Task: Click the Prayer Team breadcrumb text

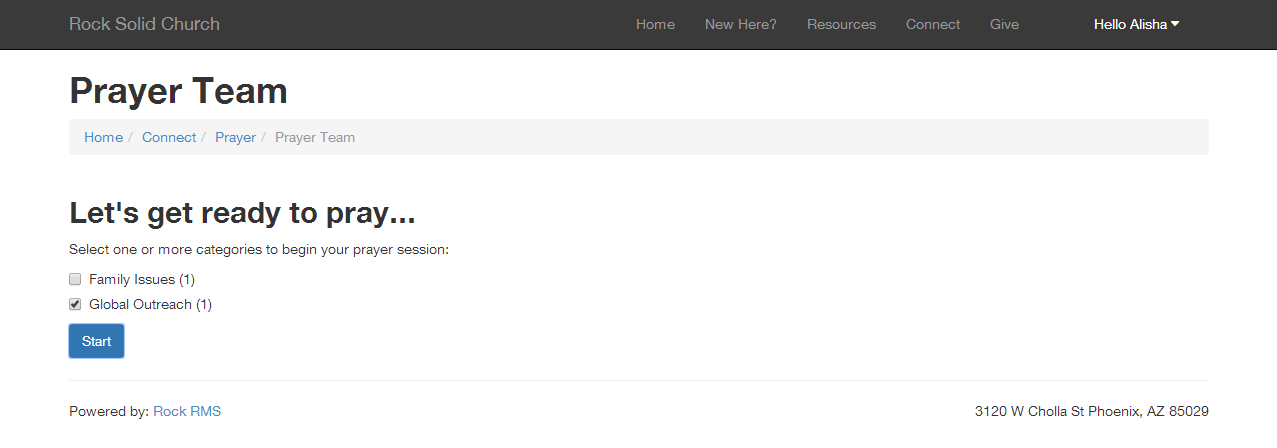Action: [315, 137]
